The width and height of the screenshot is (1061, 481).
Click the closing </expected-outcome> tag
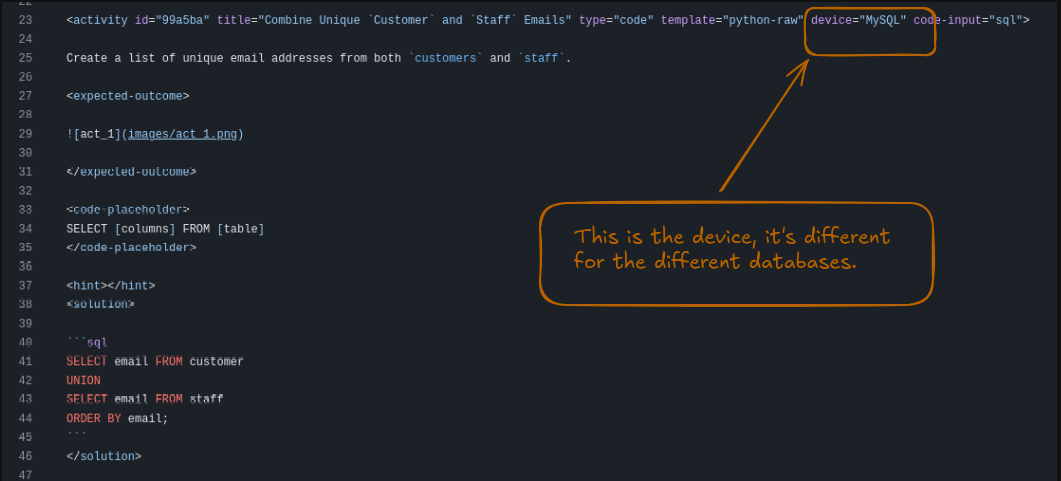(131, 172)
